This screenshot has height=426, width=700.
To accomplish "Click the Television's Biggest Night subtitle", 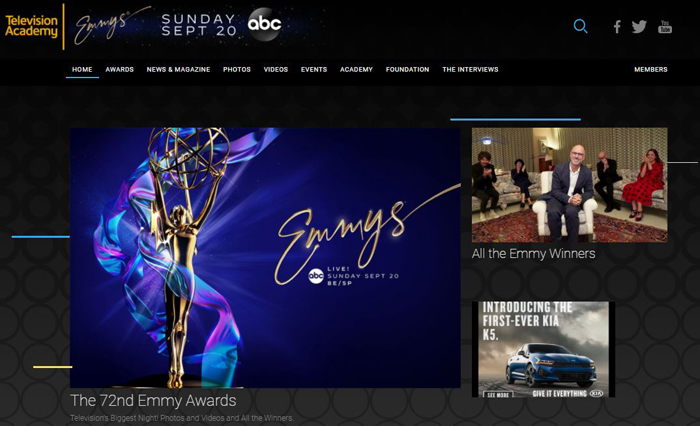I will (182, 418).
